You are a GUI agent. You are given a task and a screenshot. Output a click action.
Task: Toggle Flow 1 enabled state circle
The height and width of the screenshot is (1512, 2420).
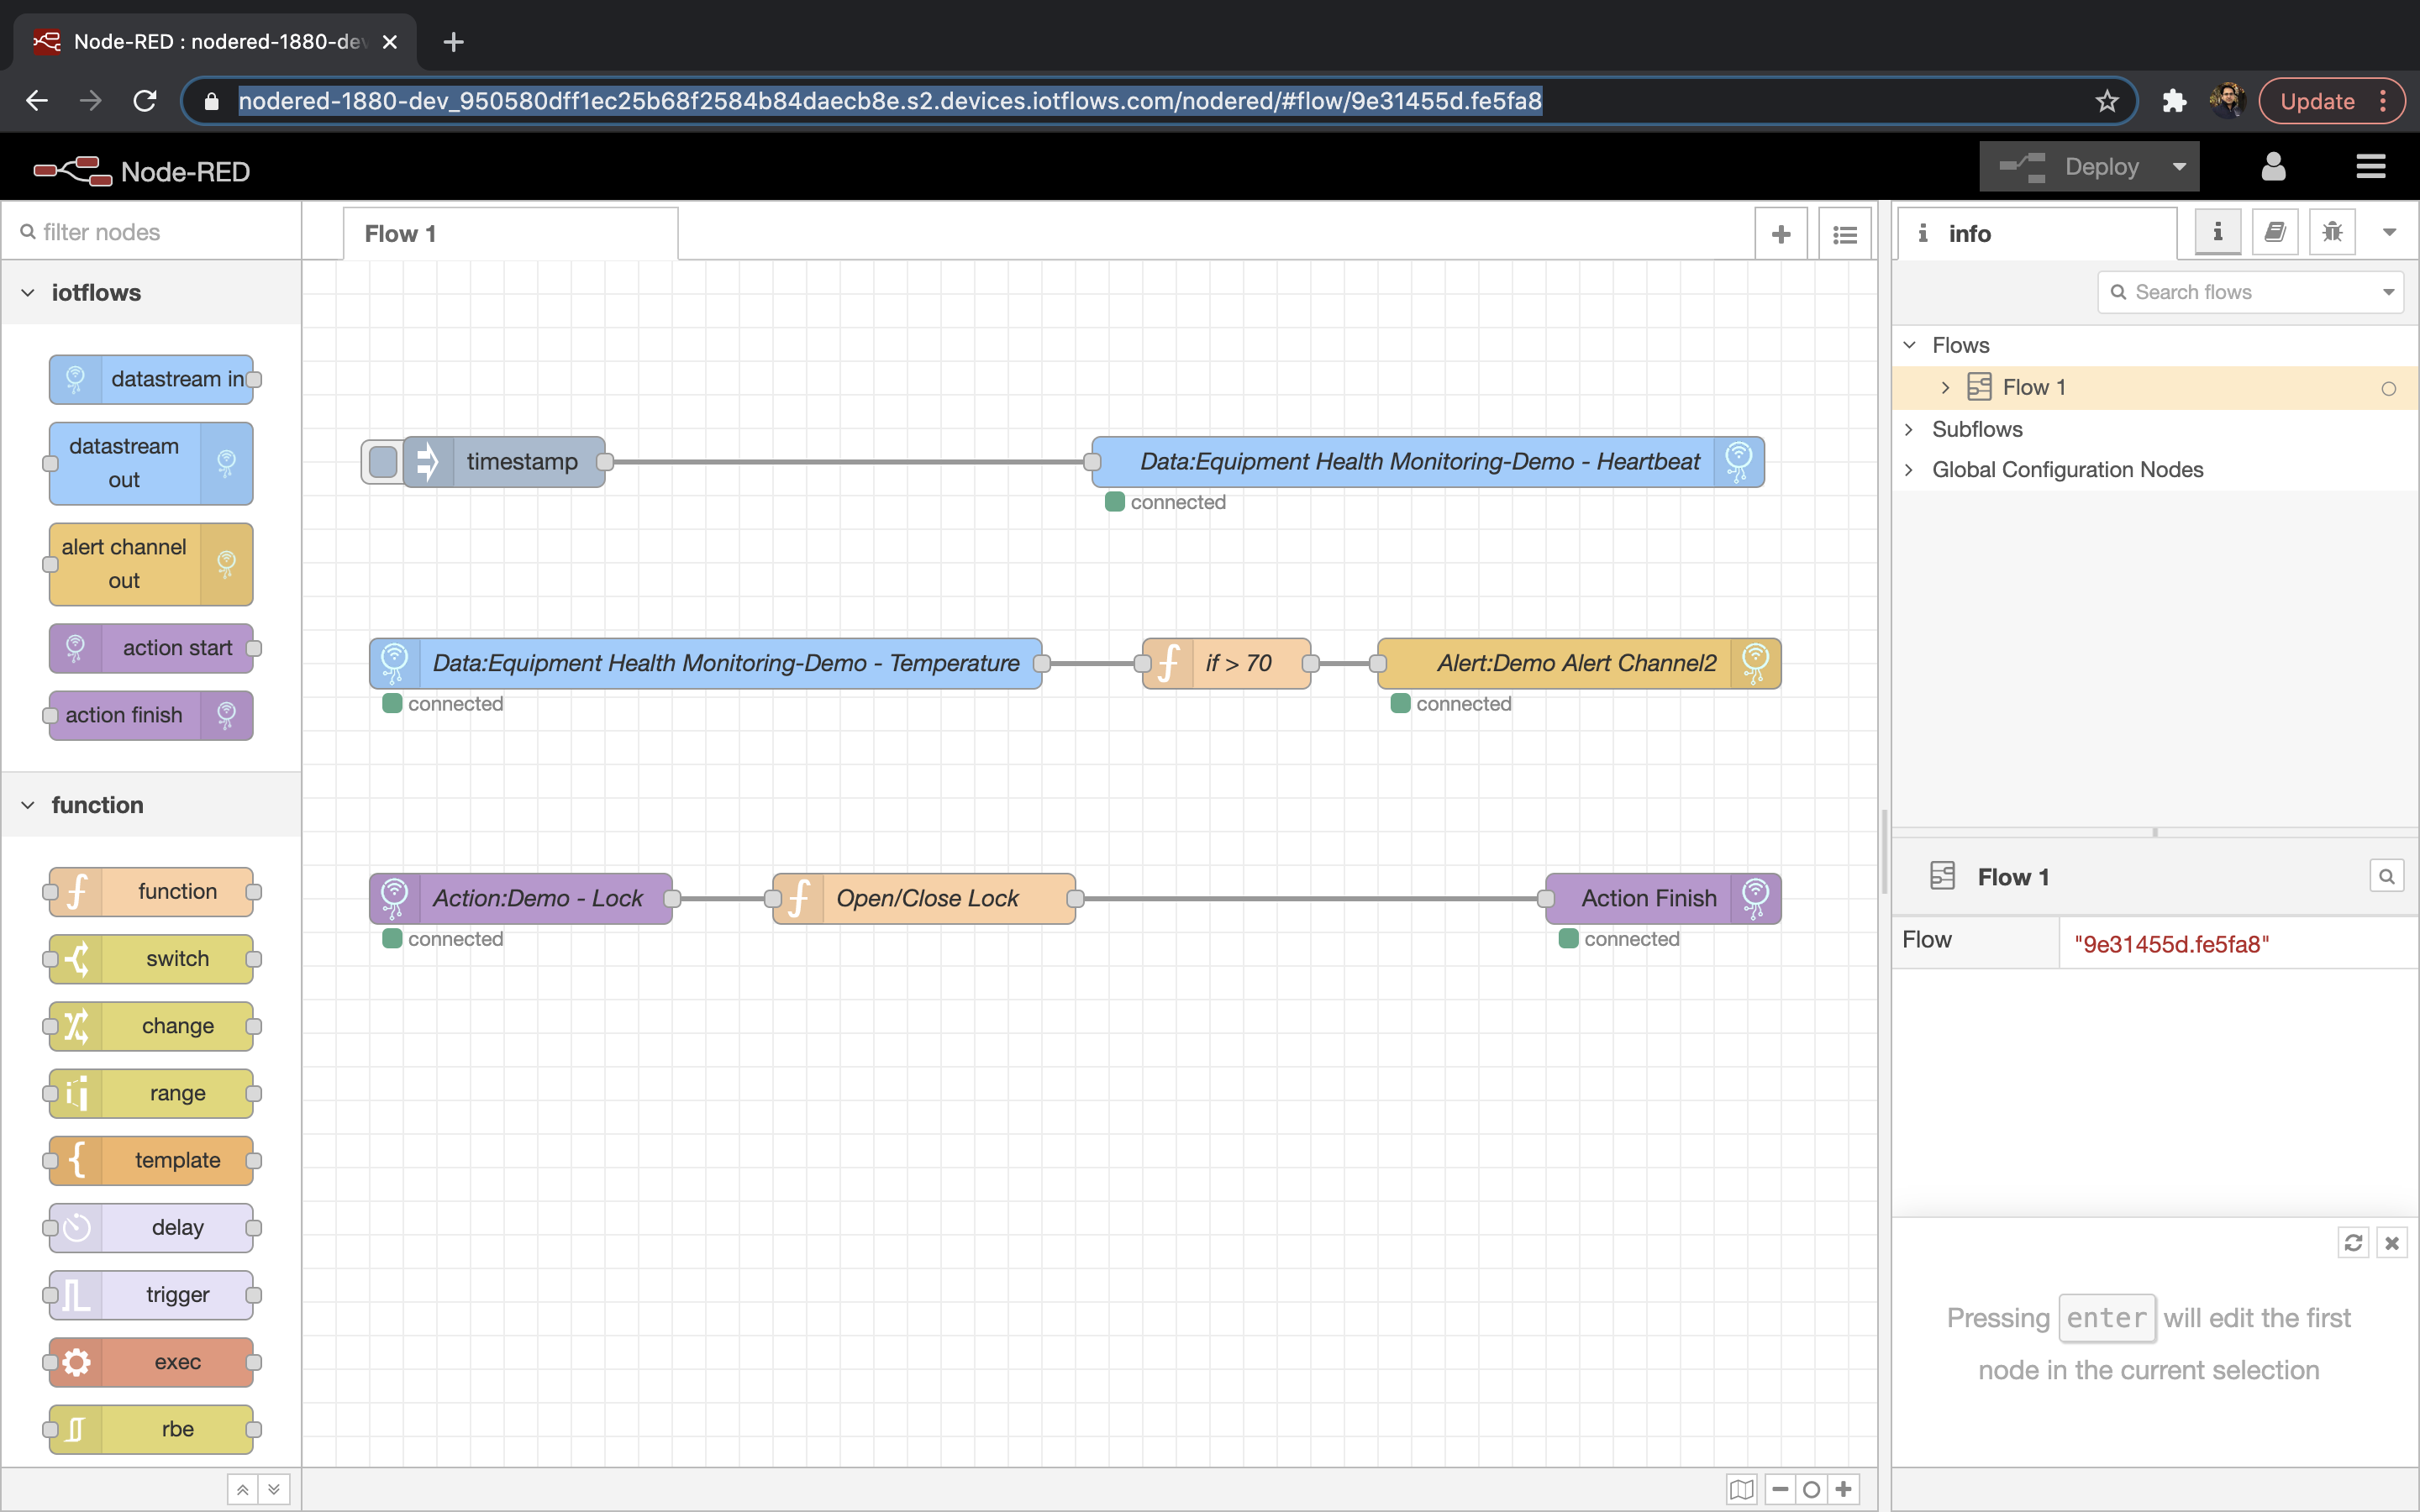(2388, 389)
